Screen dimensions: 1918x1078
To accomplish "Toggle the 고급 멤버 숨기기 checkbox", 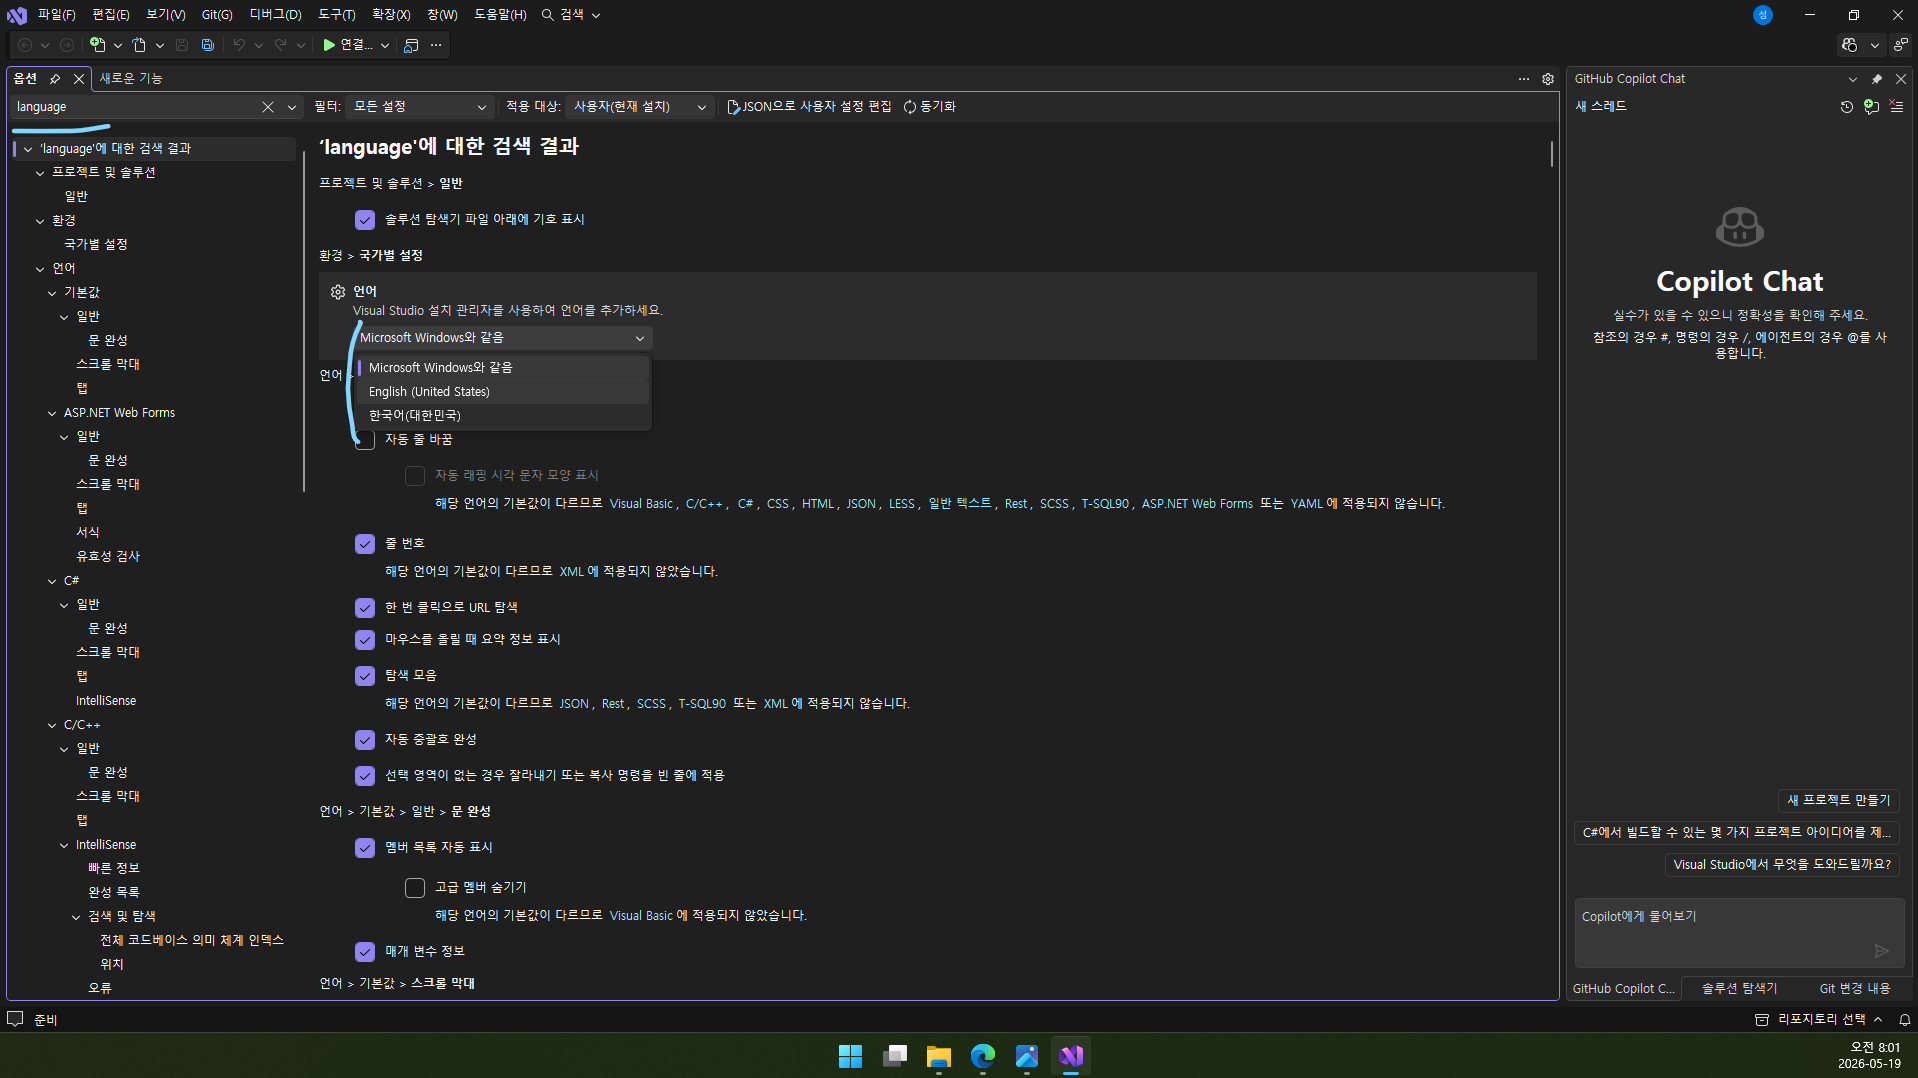I will click(x=415, y=888).
